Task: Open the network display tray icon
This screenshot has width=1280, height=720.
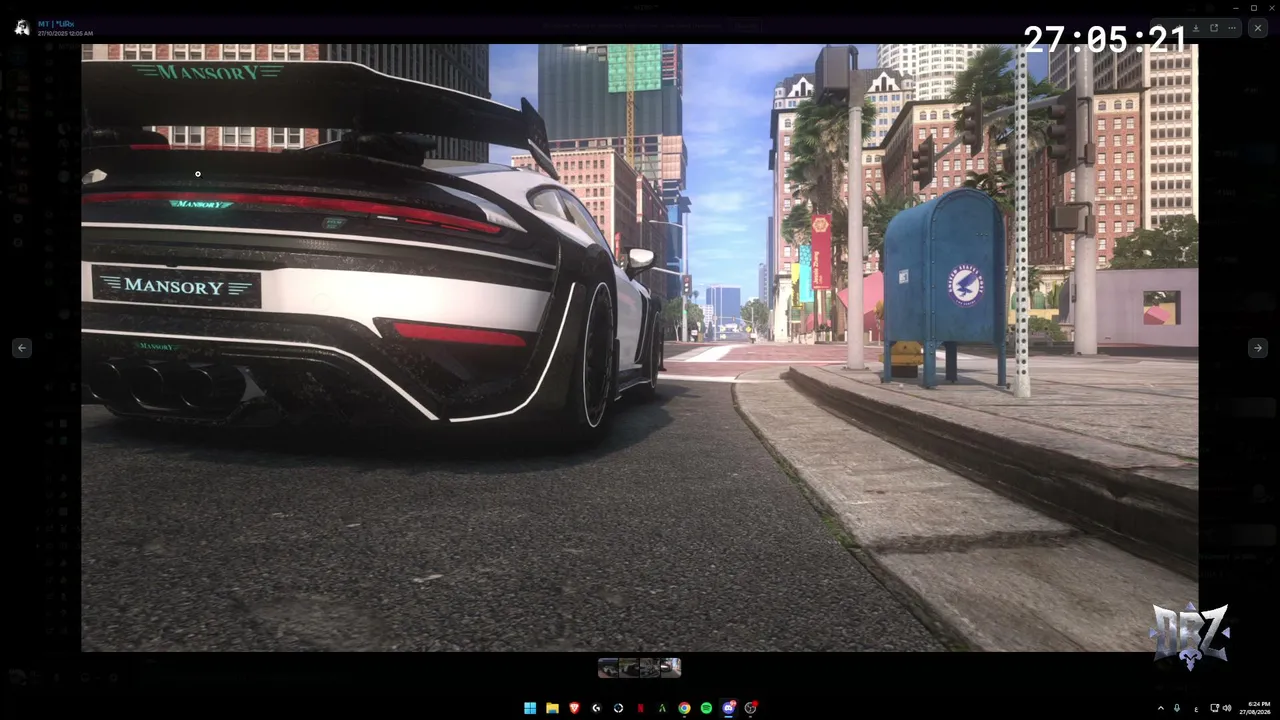Action: click(1214, 708)
